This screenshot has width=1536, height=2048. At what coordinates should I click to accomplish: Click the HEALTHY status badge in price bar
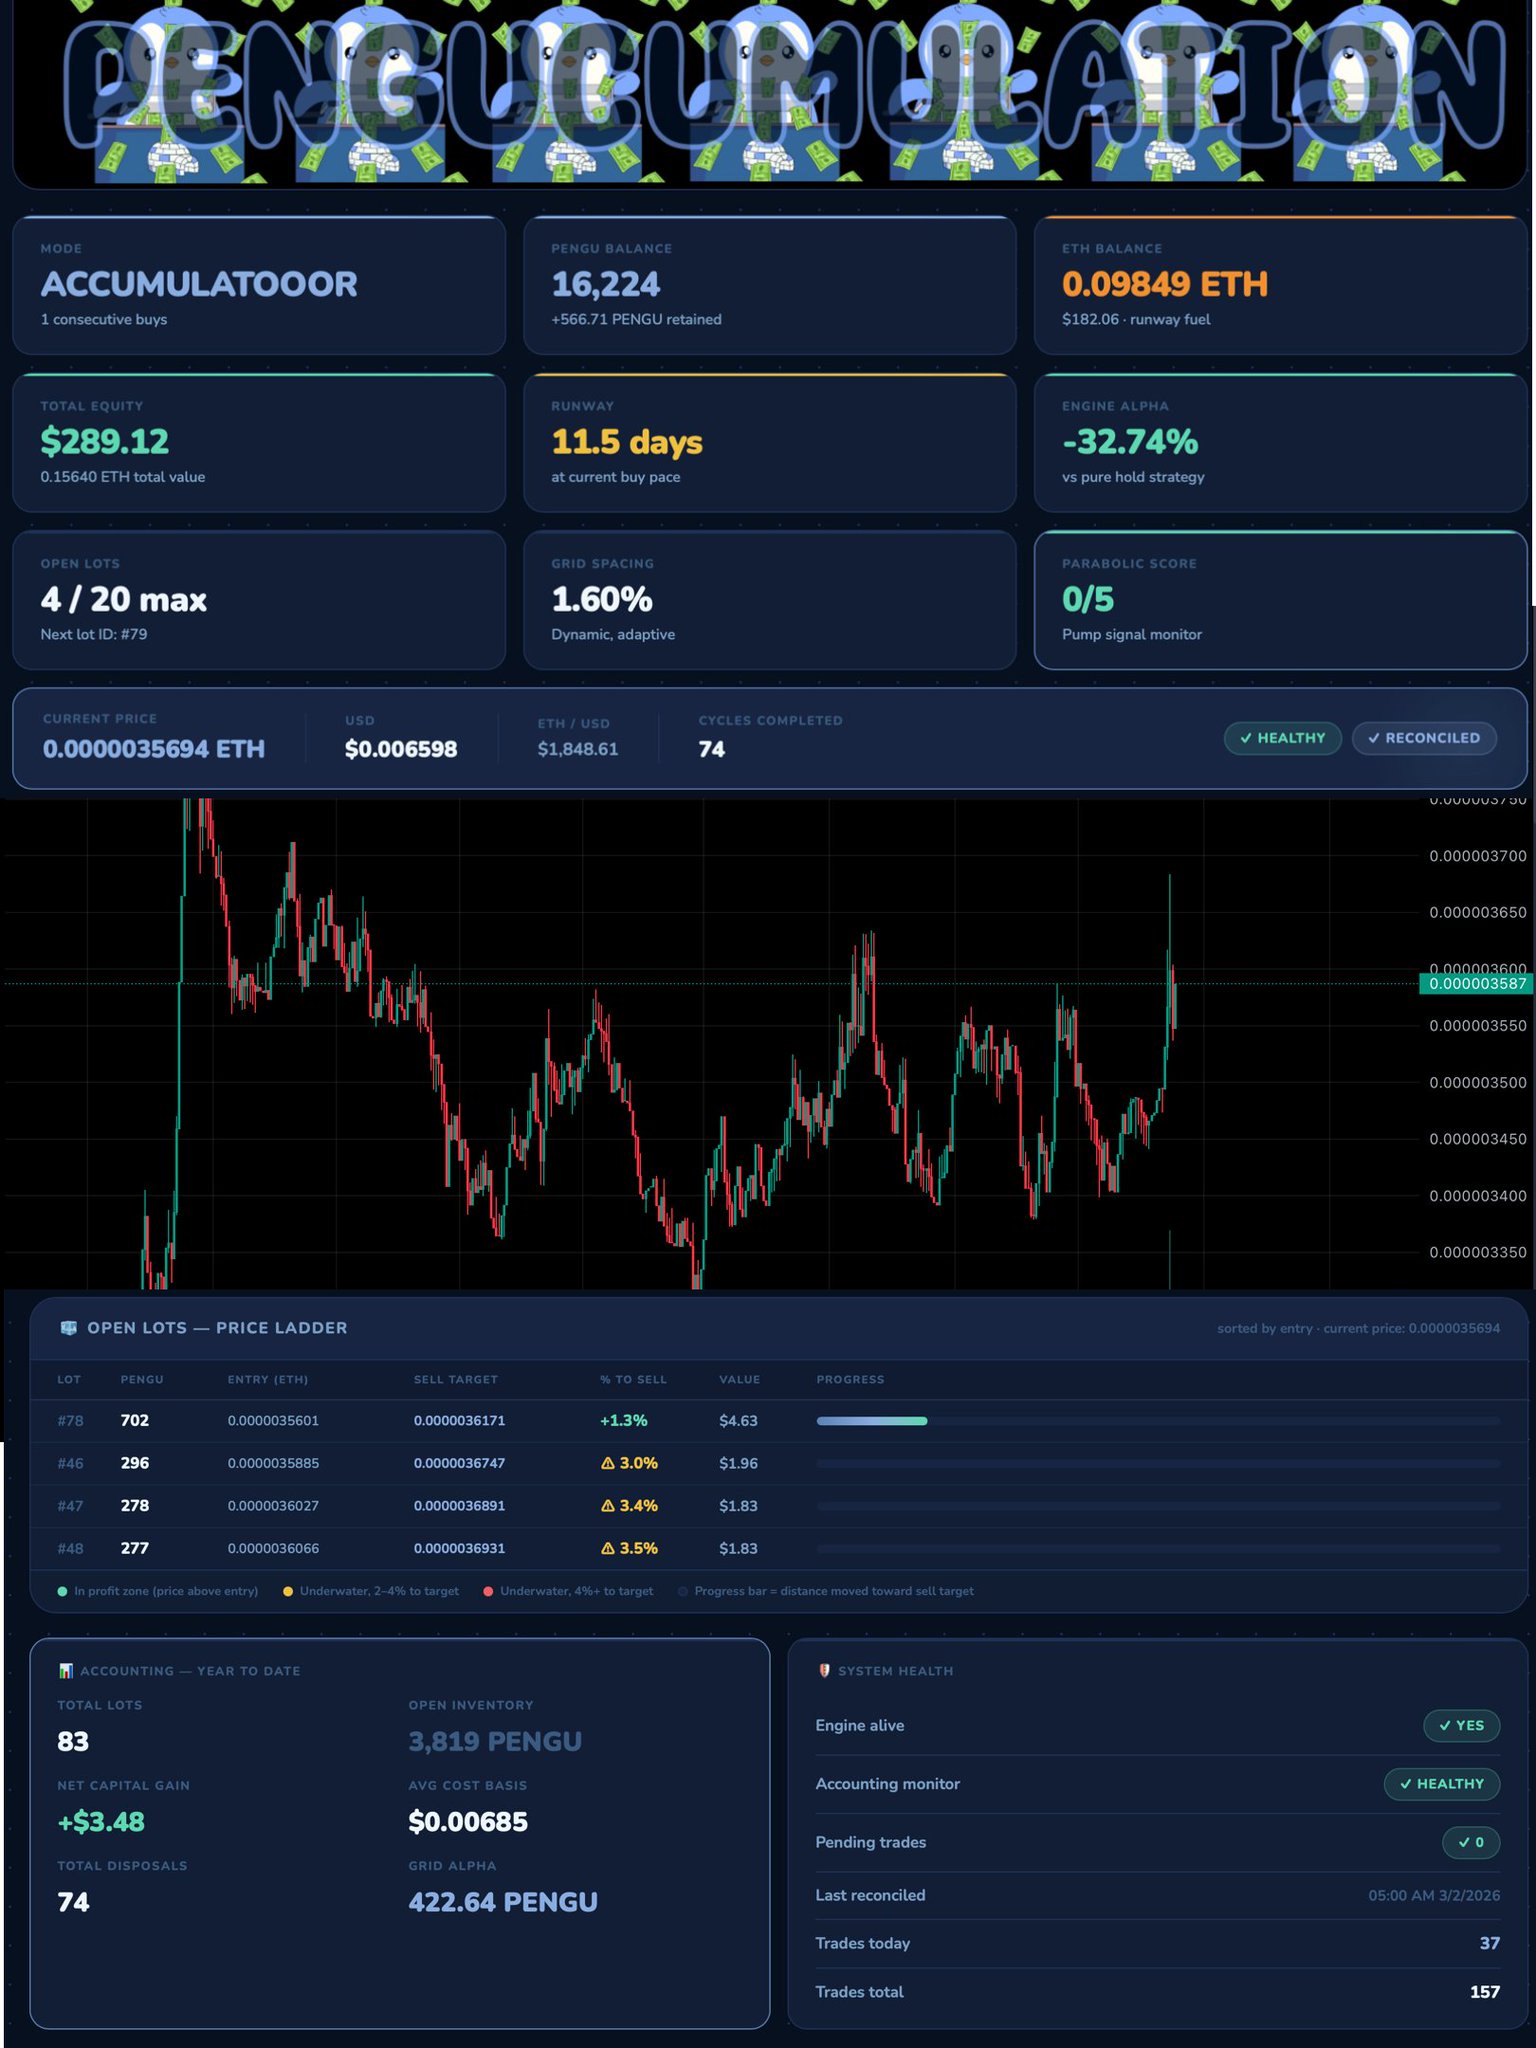1282,738
